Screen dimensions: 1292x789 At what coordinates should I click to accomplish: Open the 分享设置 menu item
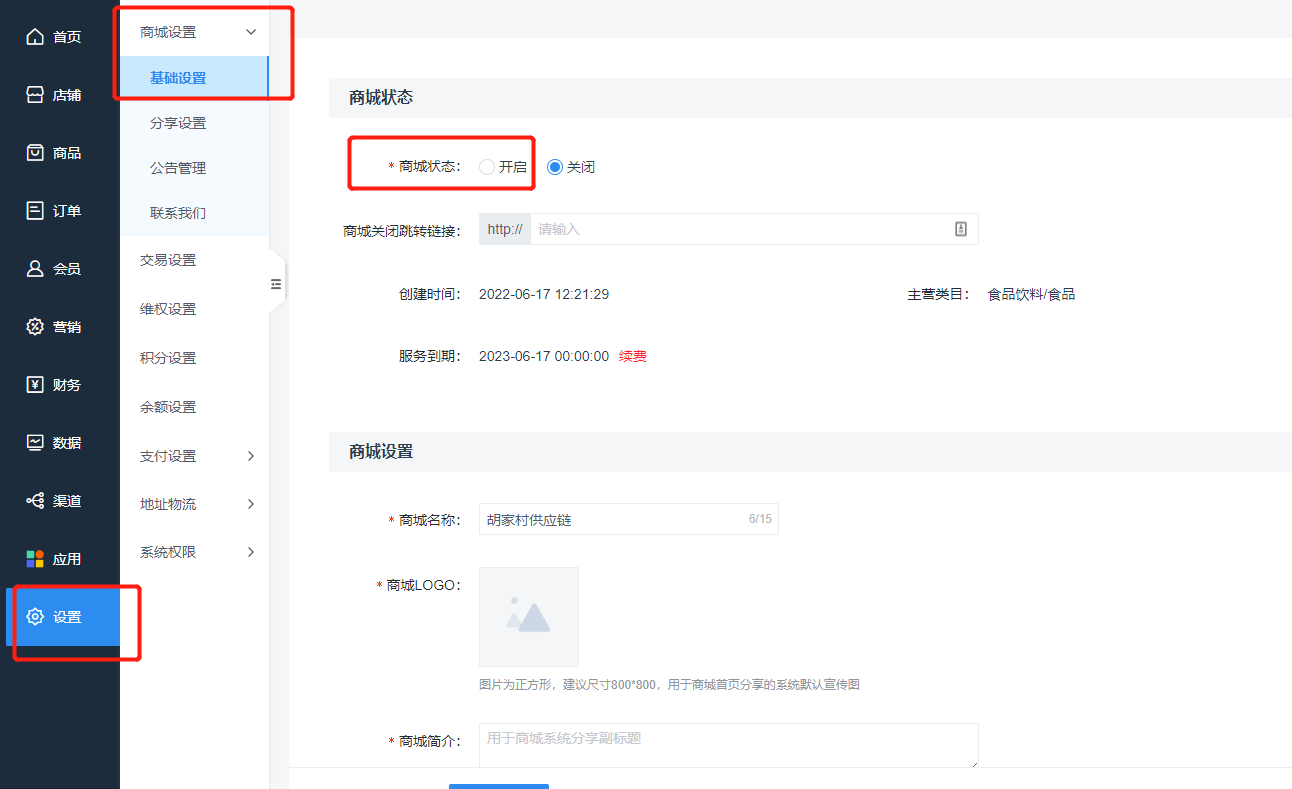click(x=178, y=123)
